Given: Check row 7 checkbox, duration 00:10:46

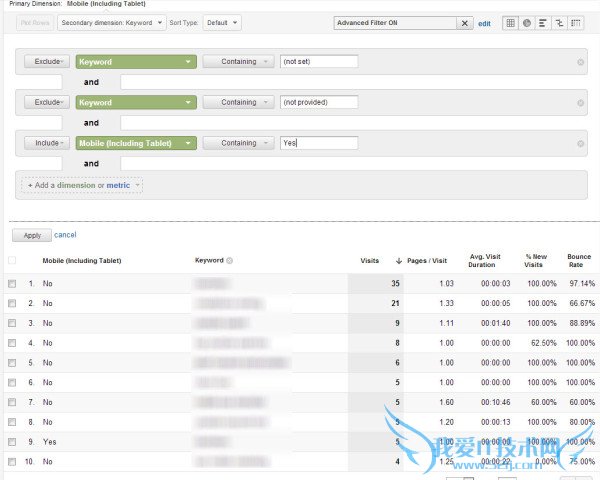Looking at the screenshot, I should tap(12, 402).
